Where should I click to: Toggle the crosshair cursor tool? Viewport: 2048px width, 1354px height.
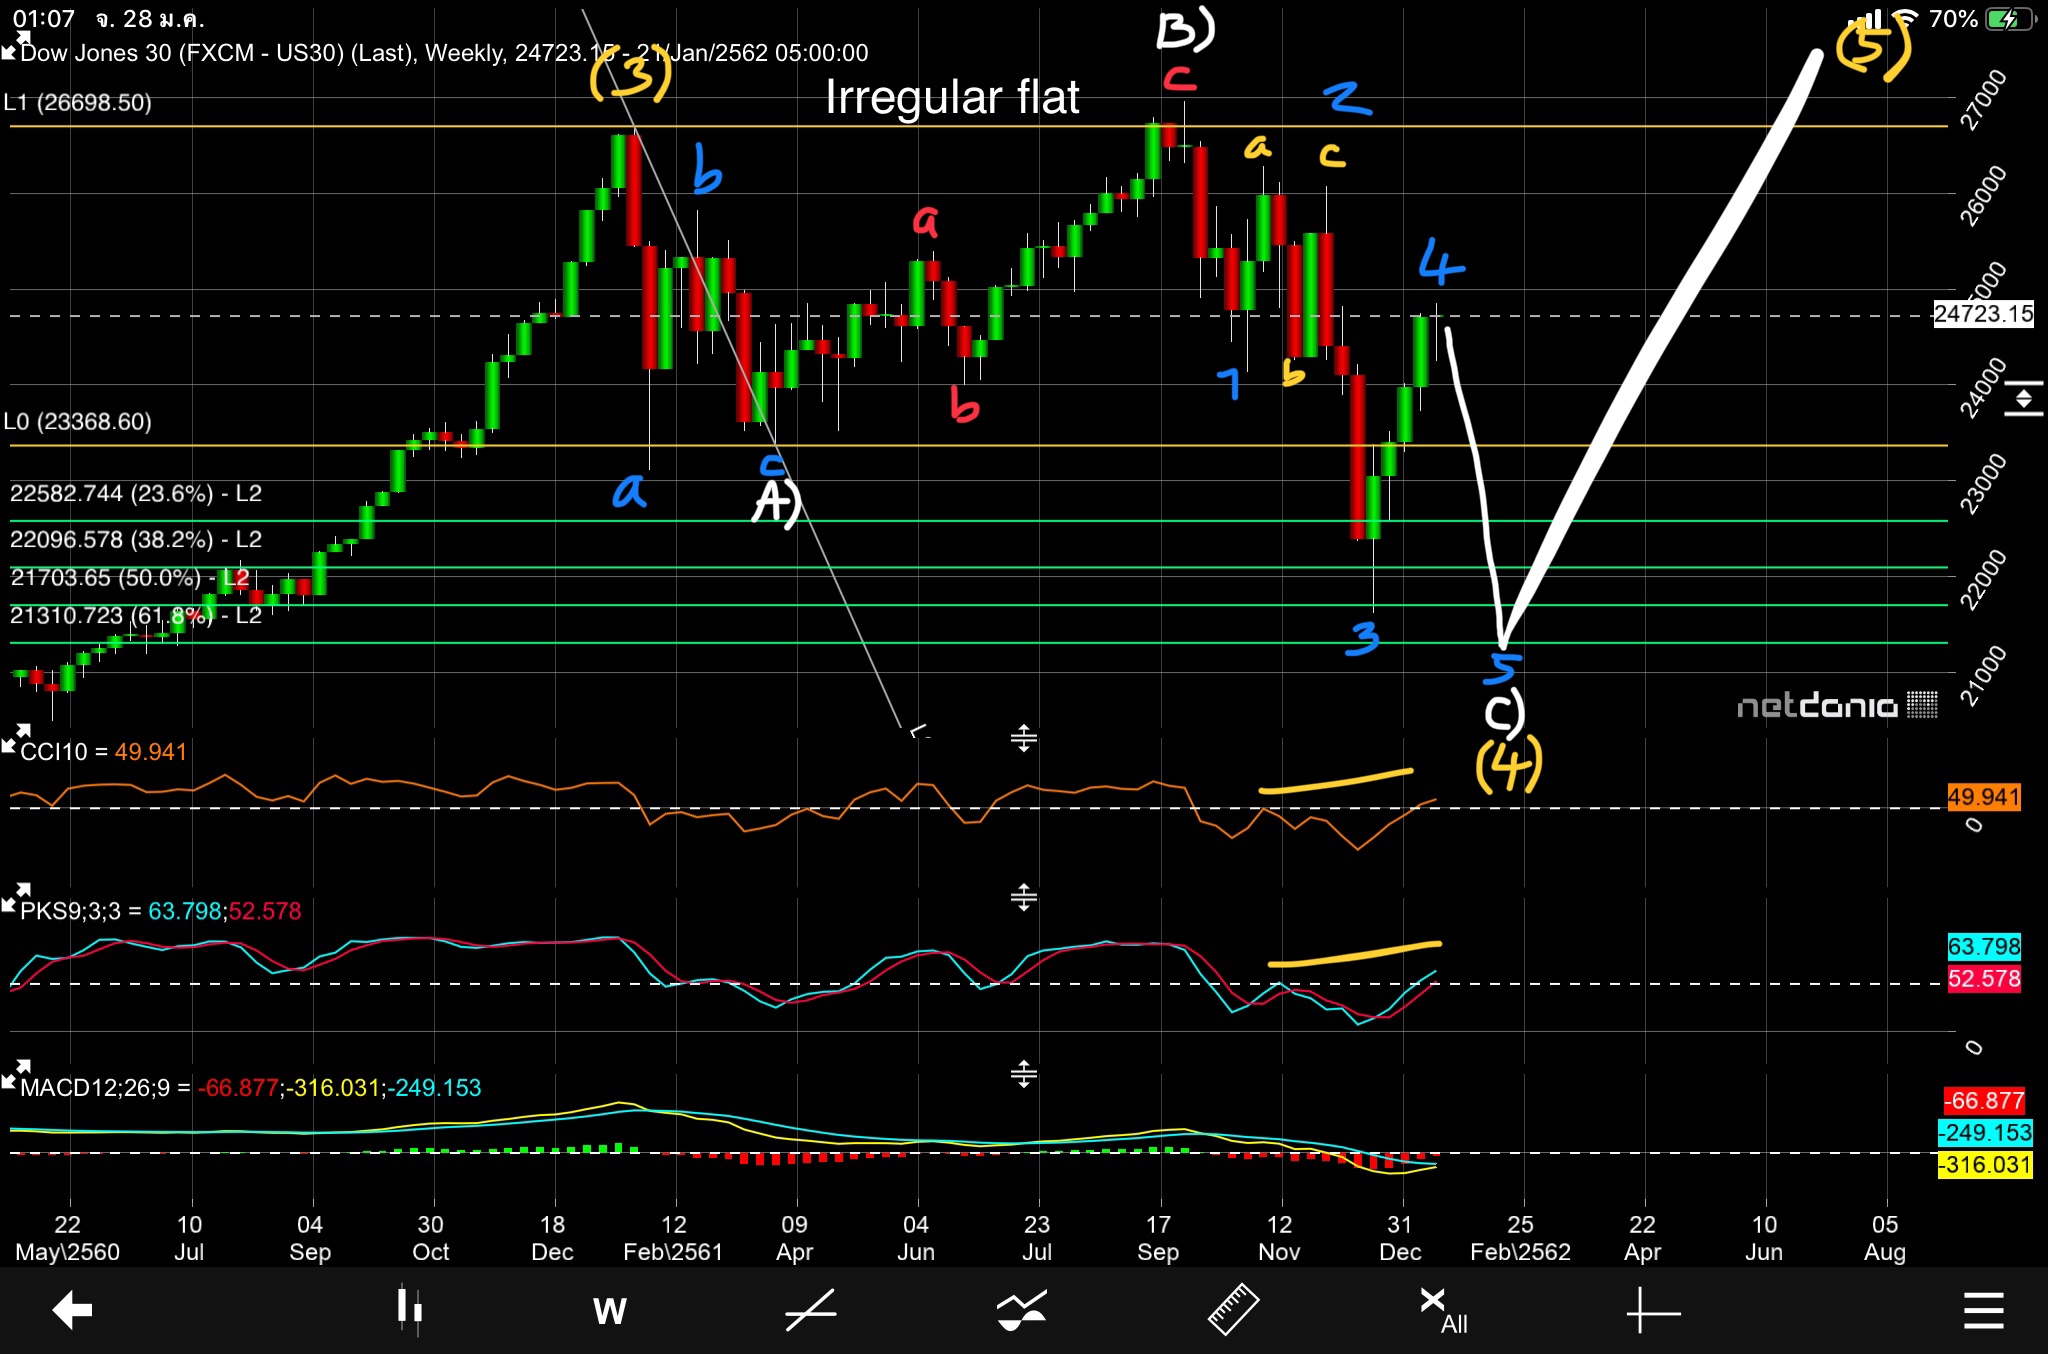pos(1652,1310)
